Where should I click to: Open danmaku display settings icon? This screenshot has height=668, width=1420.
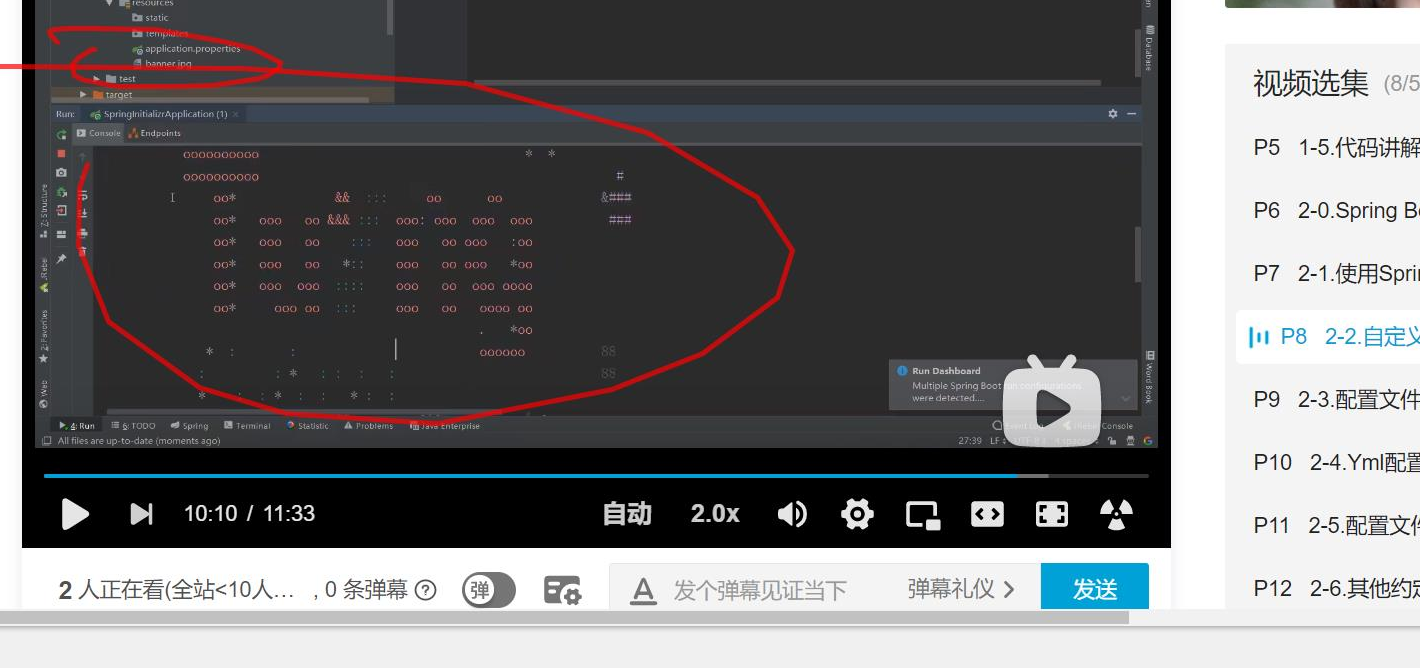562,590
